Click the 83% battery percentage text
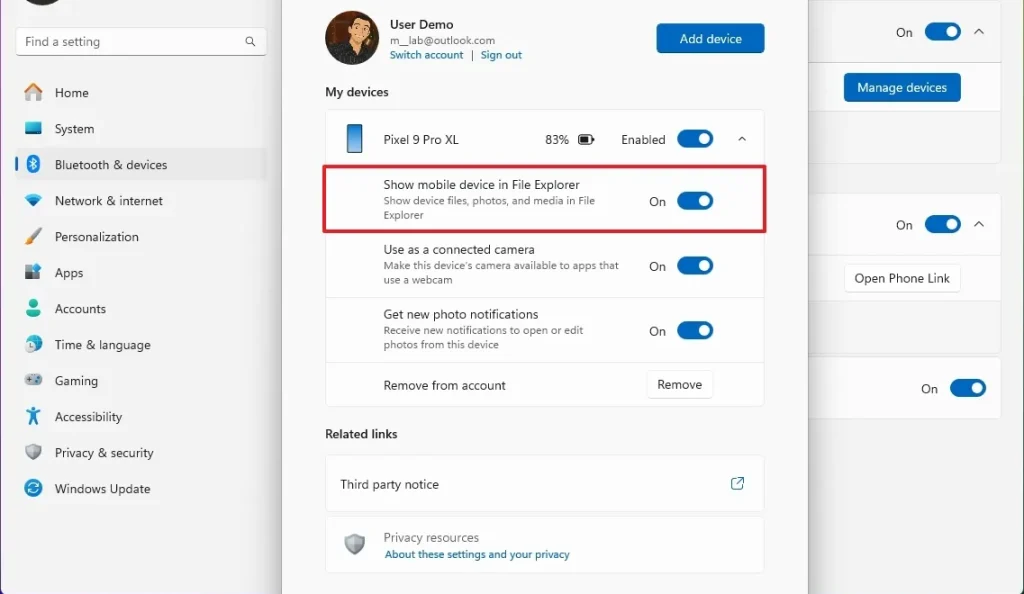 [556, 139]
